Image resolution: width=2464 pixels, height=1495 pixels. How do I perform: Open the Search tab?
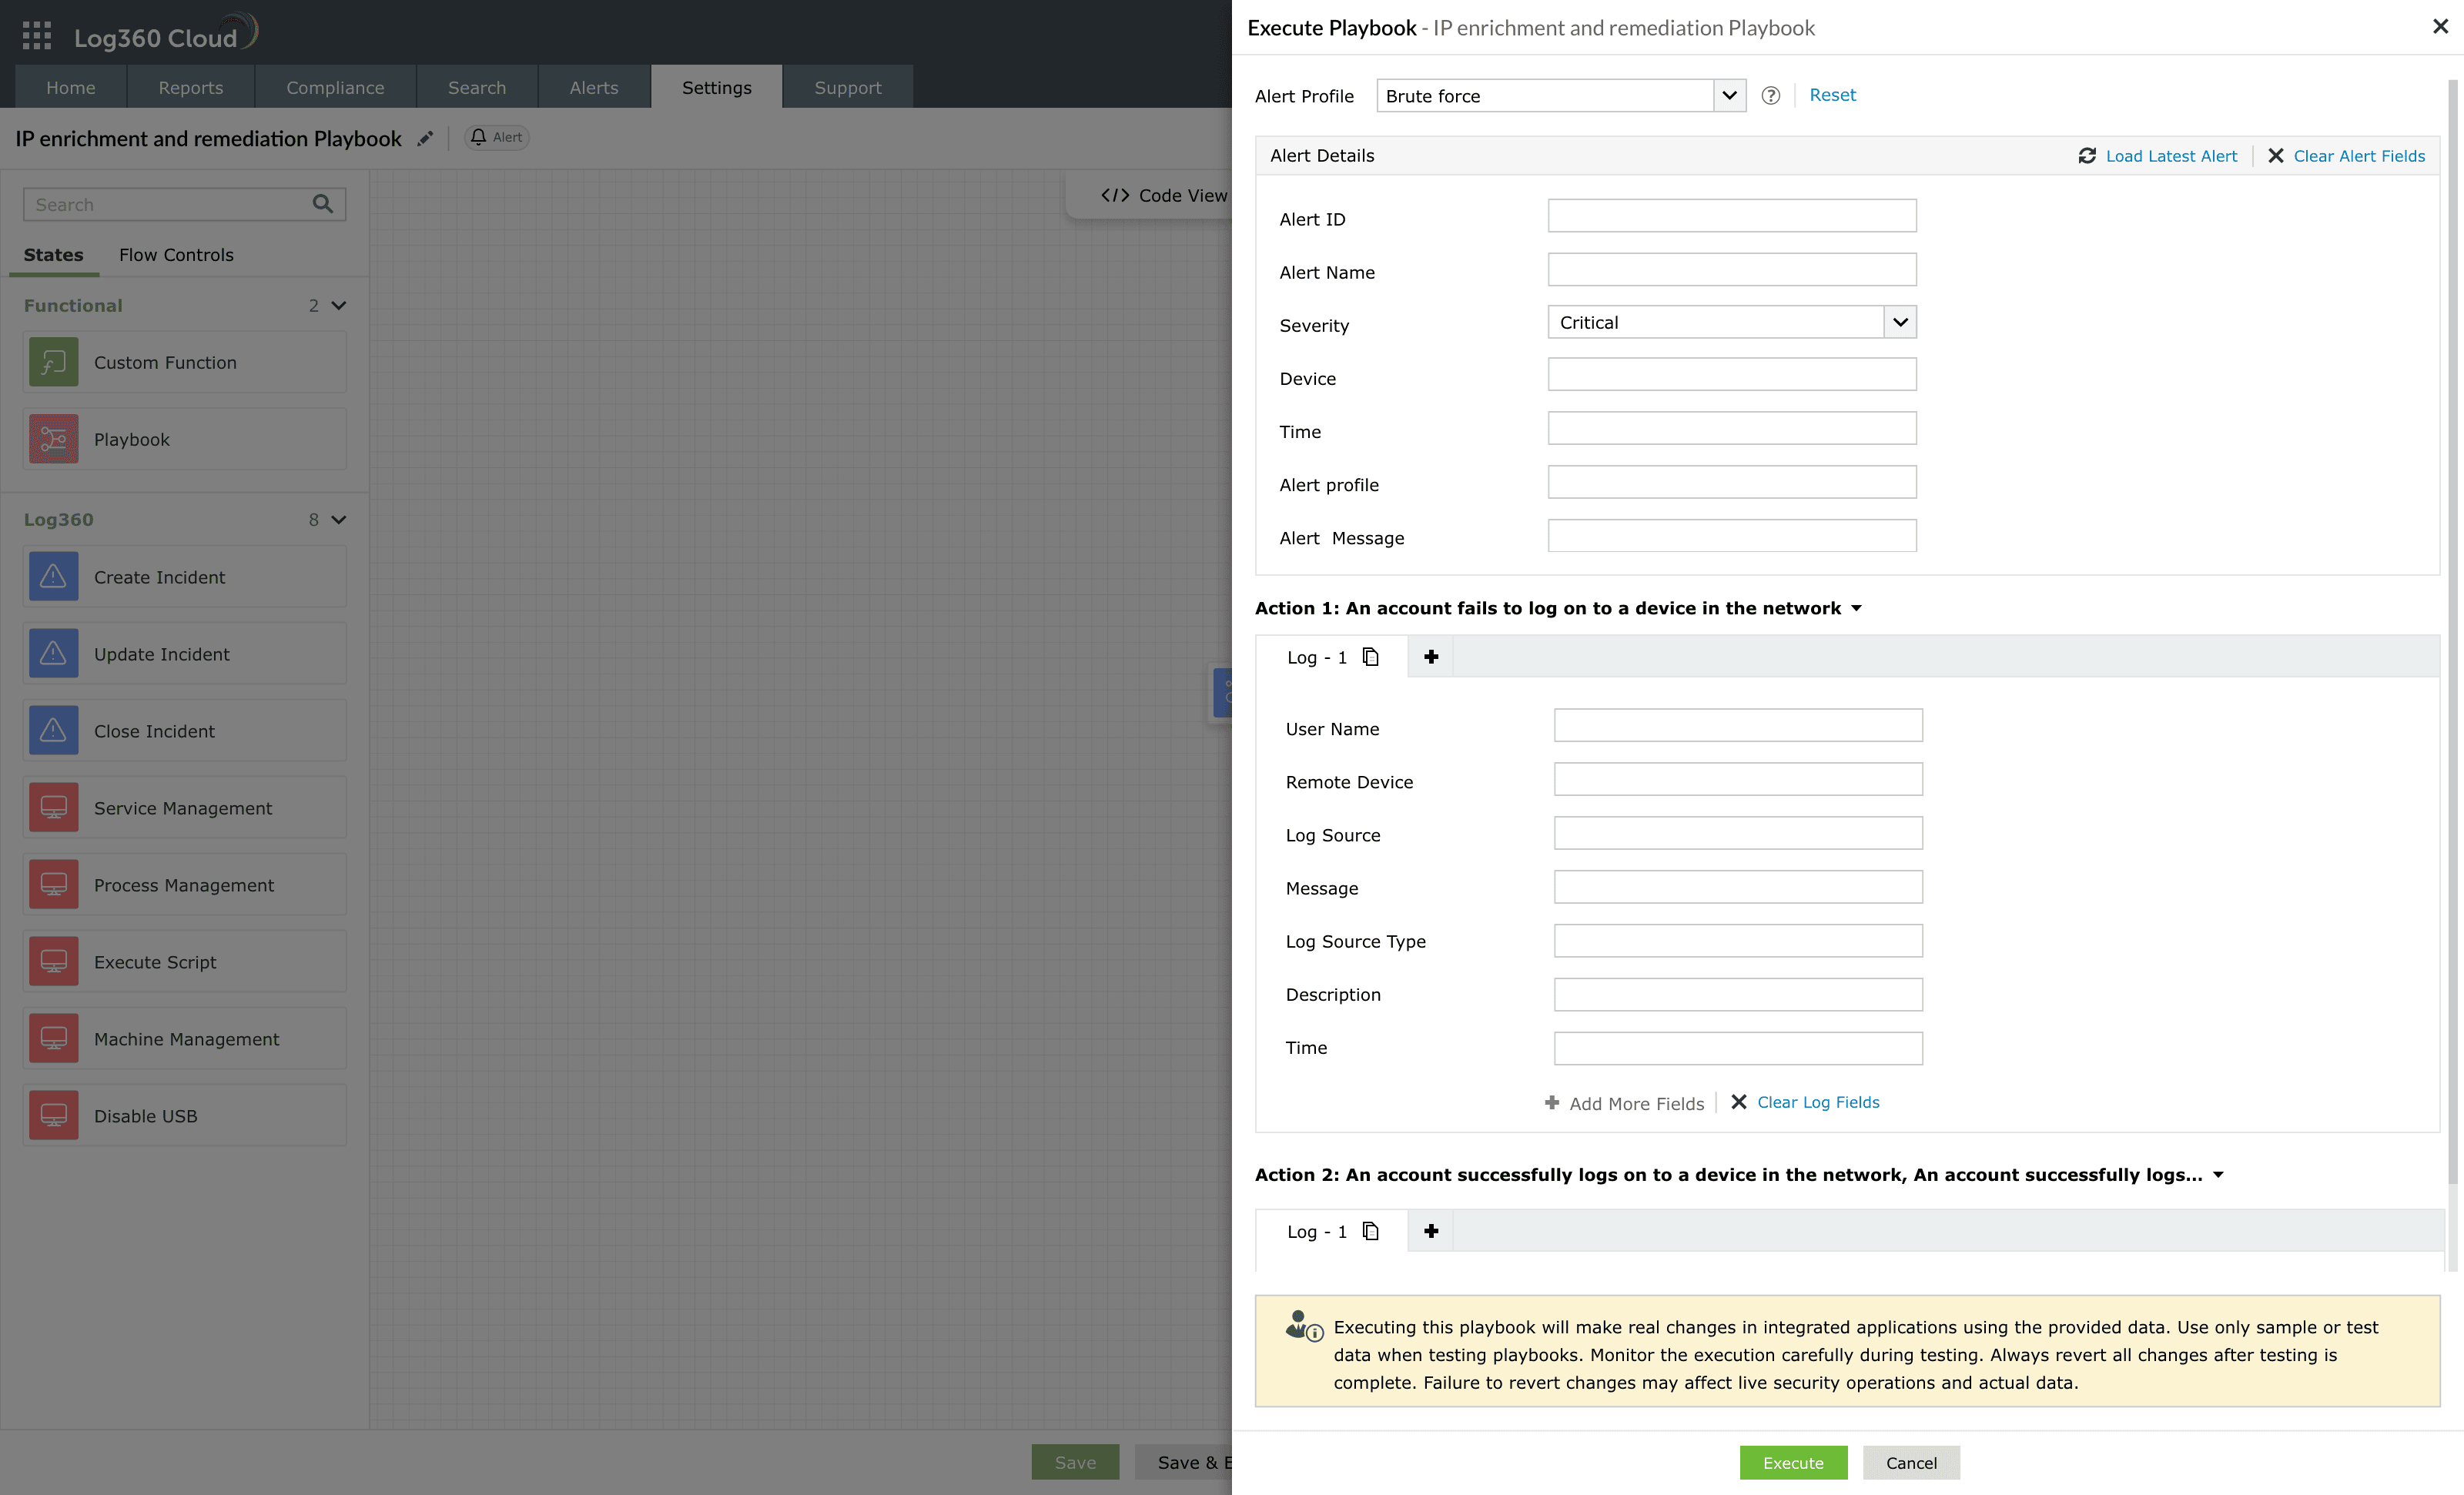tap(477, 87)
